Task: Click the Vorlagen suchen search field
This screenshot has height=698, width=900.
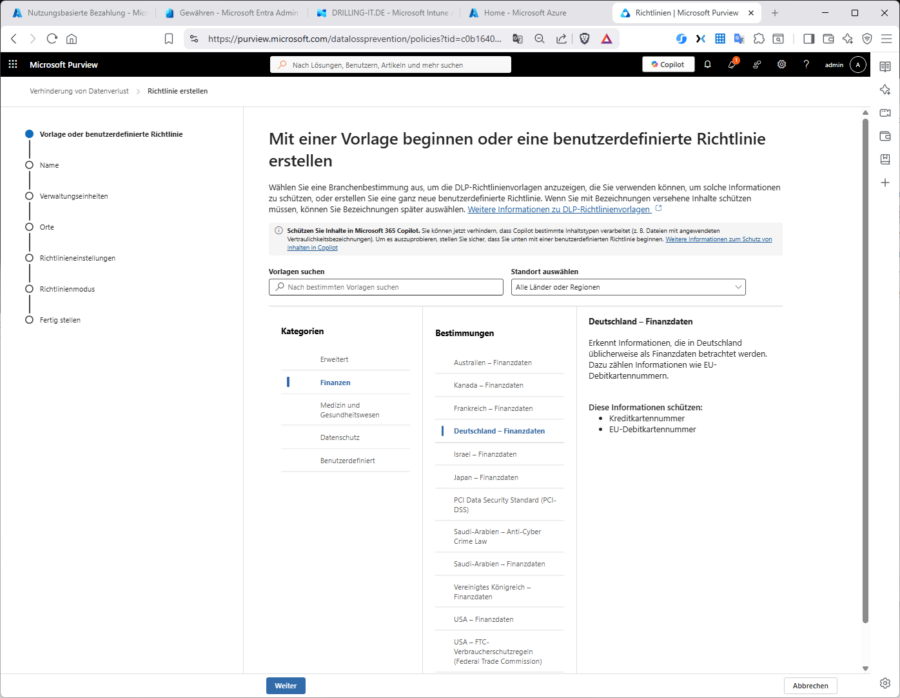Action: click(x=386, y=287)
